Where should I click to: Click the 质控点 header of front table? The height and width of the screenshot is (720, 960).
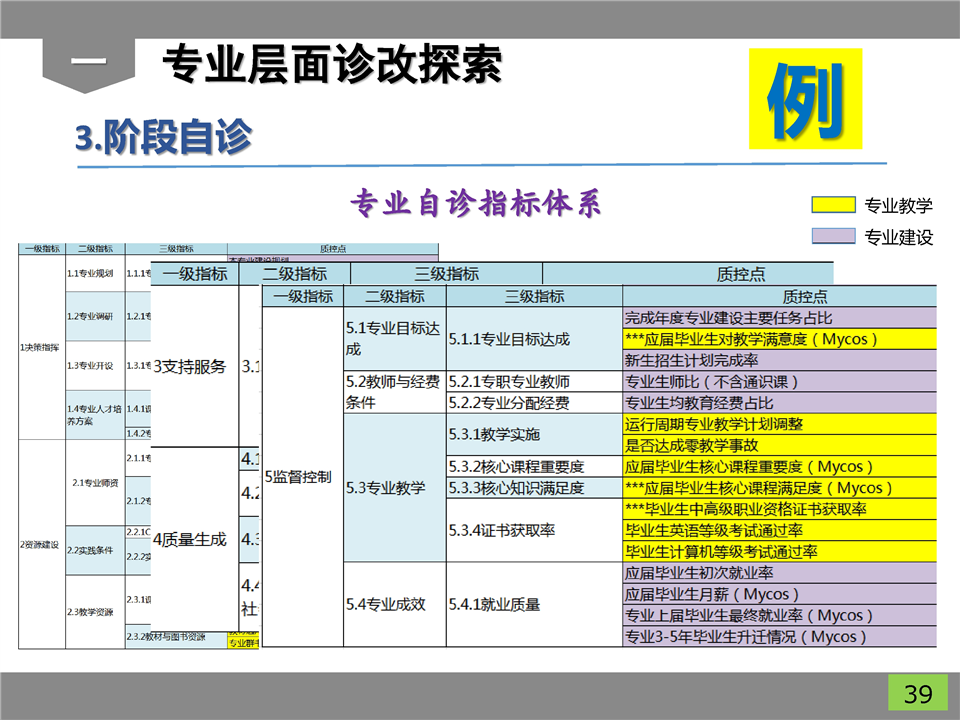[x=779, y=296]
